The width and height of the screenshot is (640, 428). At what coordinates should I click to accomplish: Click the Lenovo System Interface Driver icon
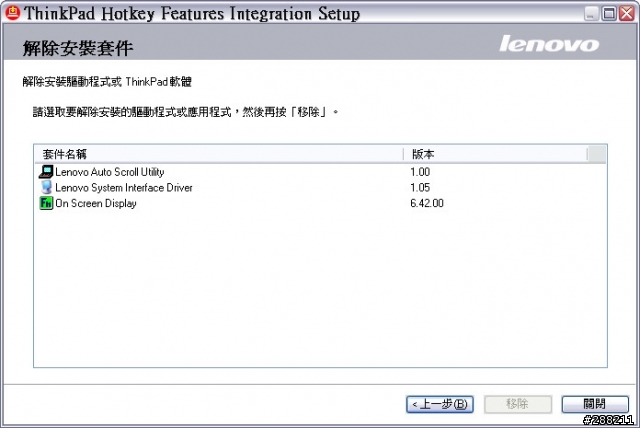(46, 187)
